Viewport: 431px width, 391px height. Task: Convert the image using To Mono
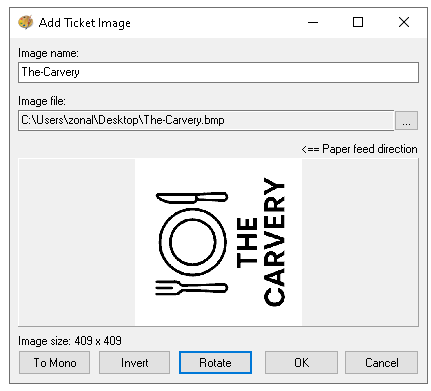point(55,362)
